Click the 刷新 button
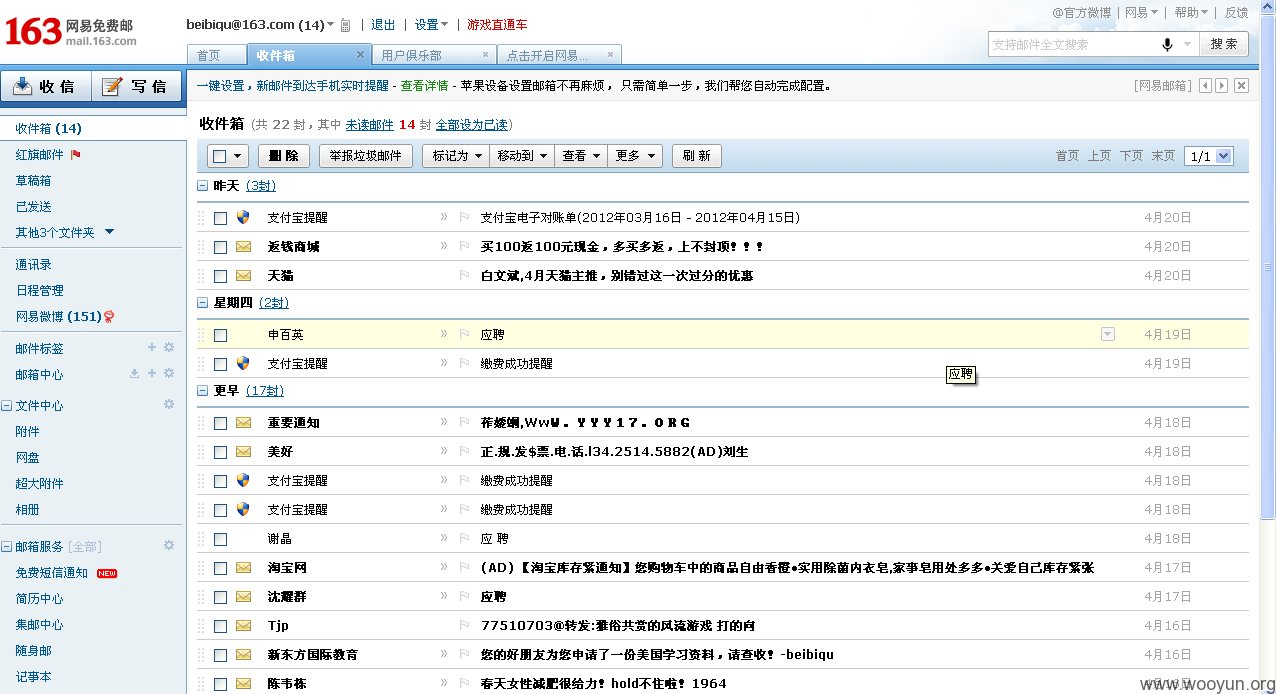Screen dimensions: 1276x694 (x=697, y=156)
